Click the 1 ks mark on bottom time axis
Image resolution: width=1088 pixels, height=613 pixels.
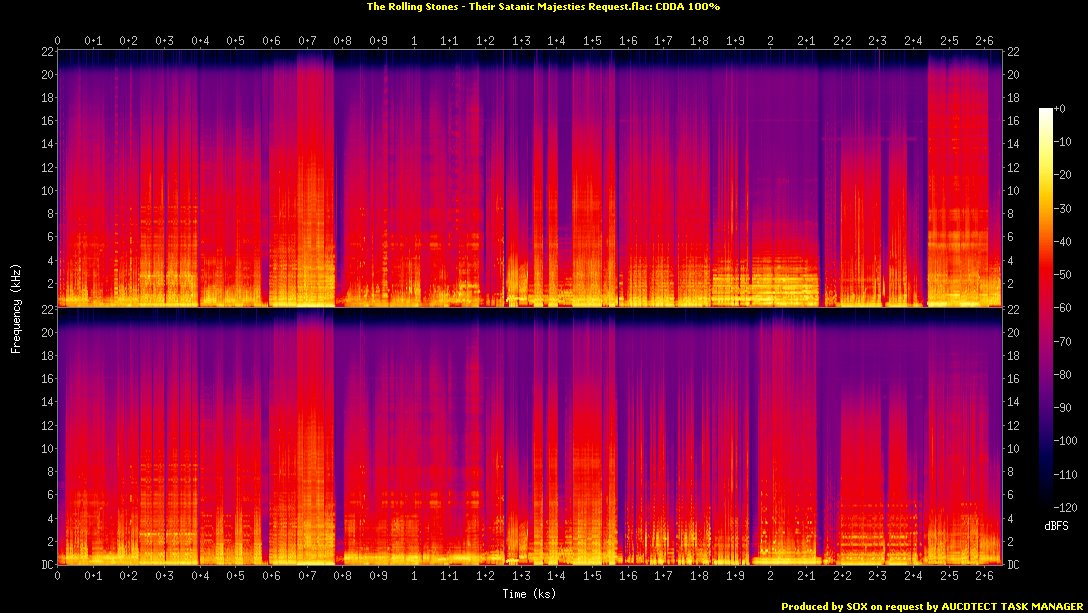pos(414,576)
